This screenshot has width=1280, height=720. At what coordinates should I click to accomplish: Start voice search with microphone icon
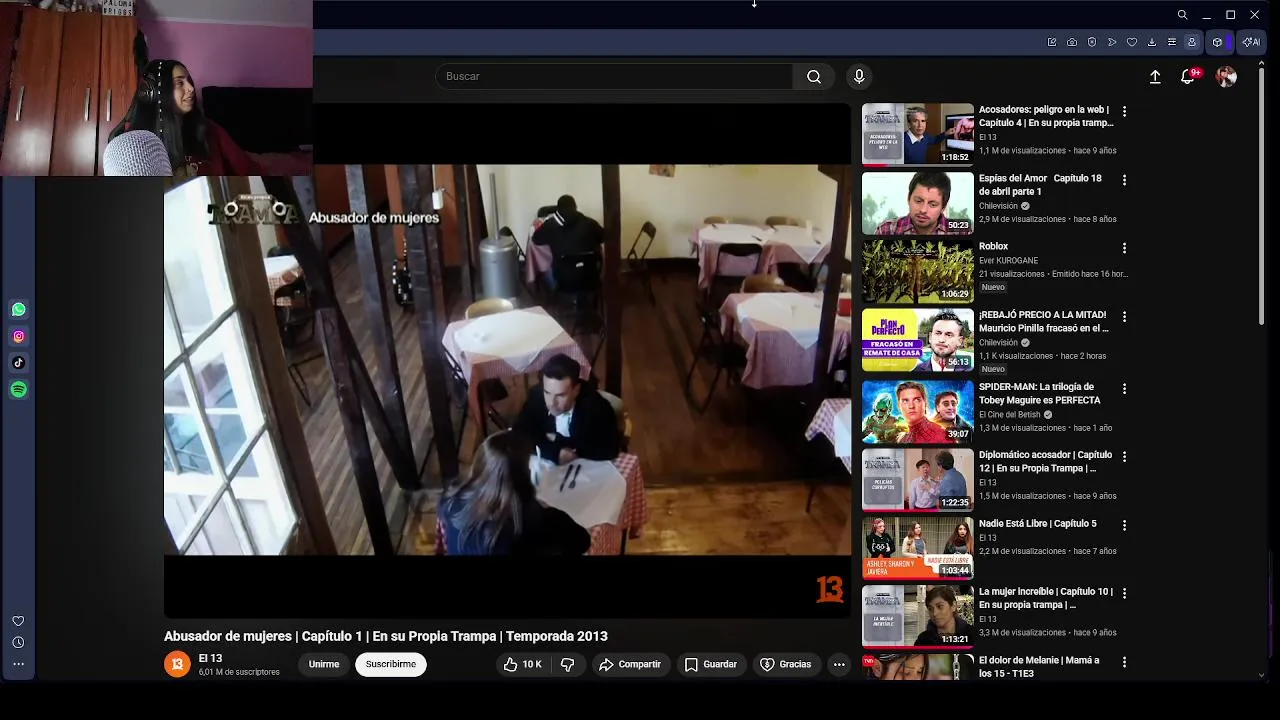coord(859,76)
